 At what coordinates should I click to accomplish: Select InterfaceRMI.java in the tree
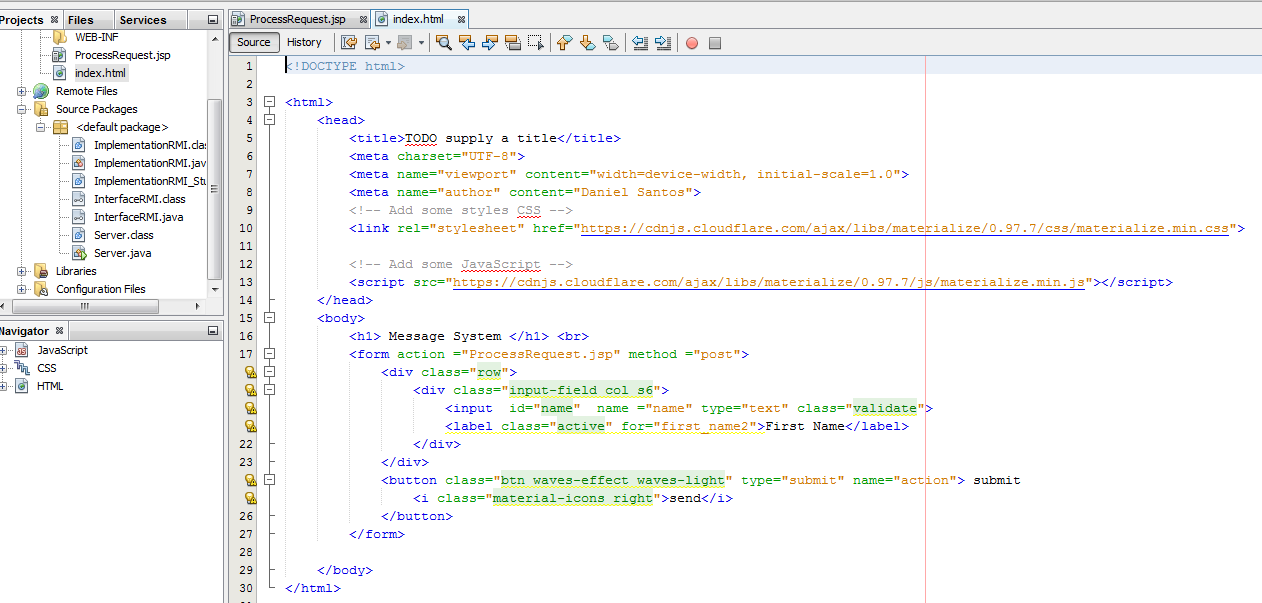point(138,217)
